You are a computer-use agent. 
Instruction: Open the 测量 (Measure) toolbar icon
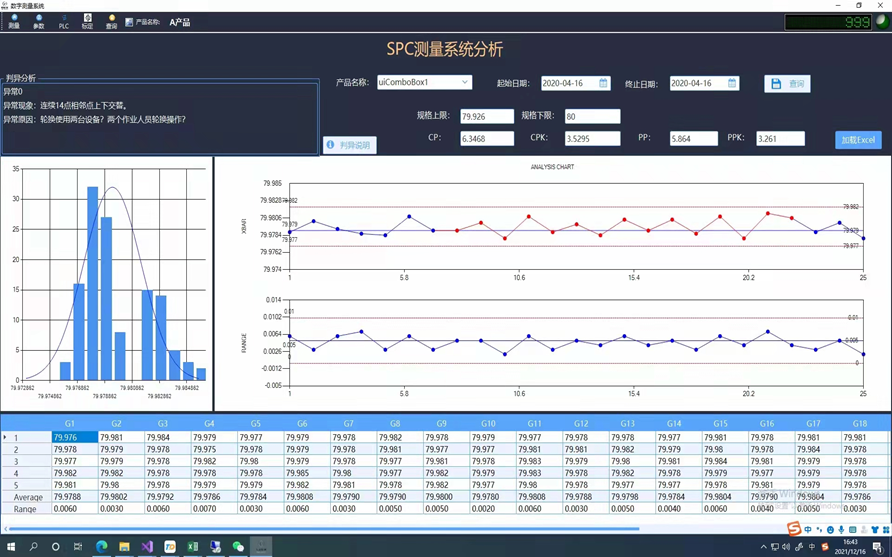coord(14,21)
